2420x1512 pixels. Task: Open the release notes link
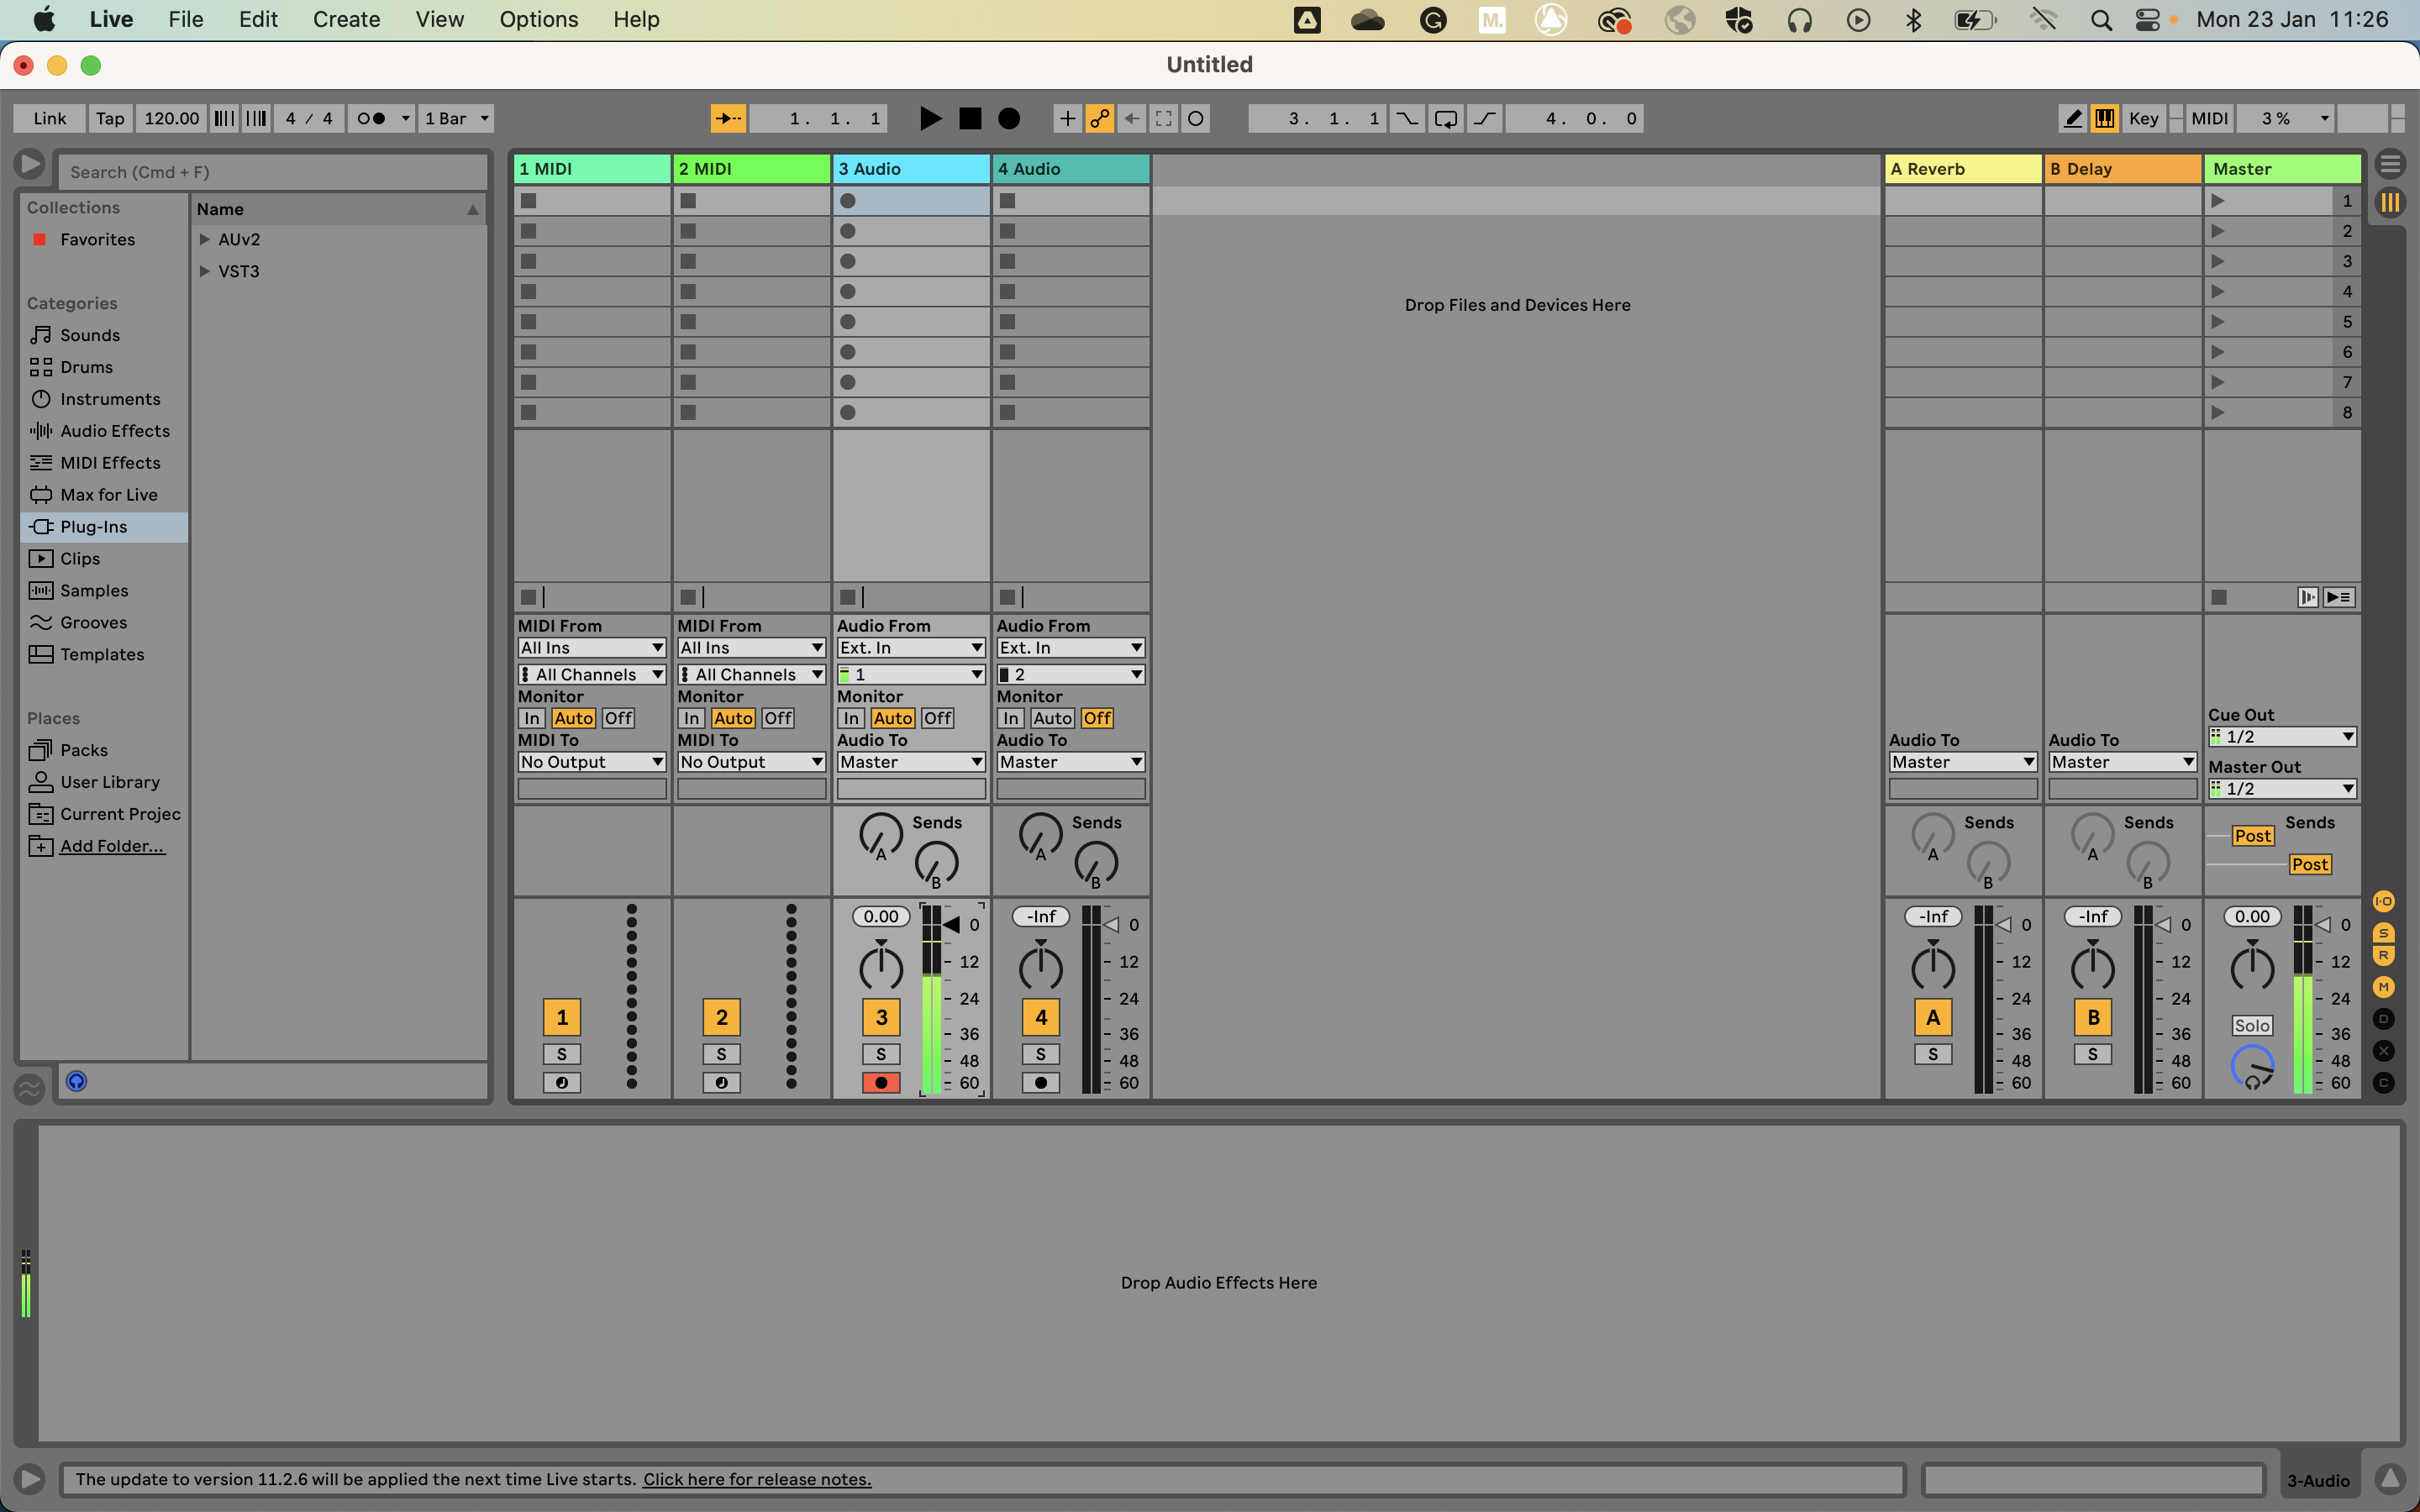(x=757, y=1479)
